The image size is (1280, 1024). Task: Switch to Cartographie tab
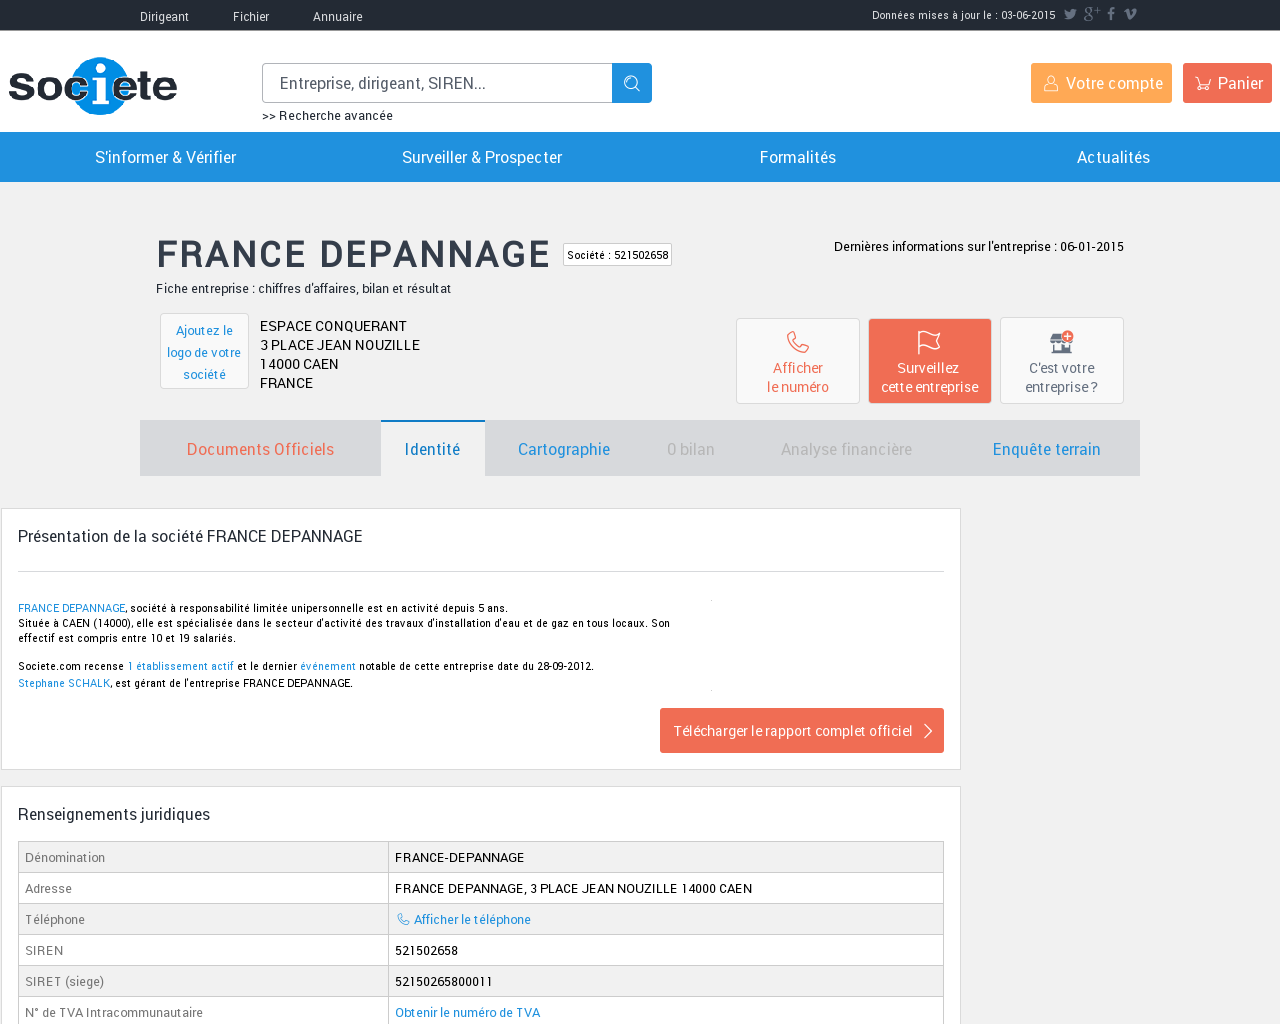click(x=564, y=449)
